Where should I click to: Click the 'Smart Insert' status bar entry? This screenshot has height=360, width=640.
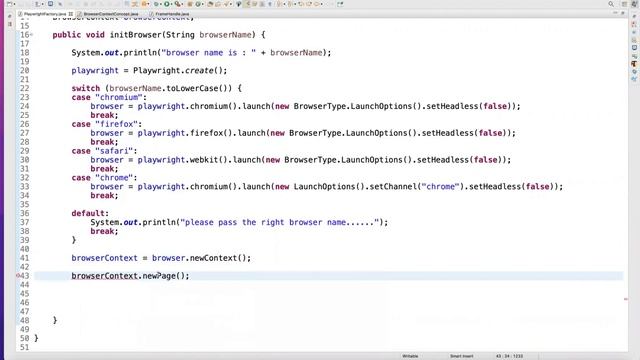click(x=462, y=356)
